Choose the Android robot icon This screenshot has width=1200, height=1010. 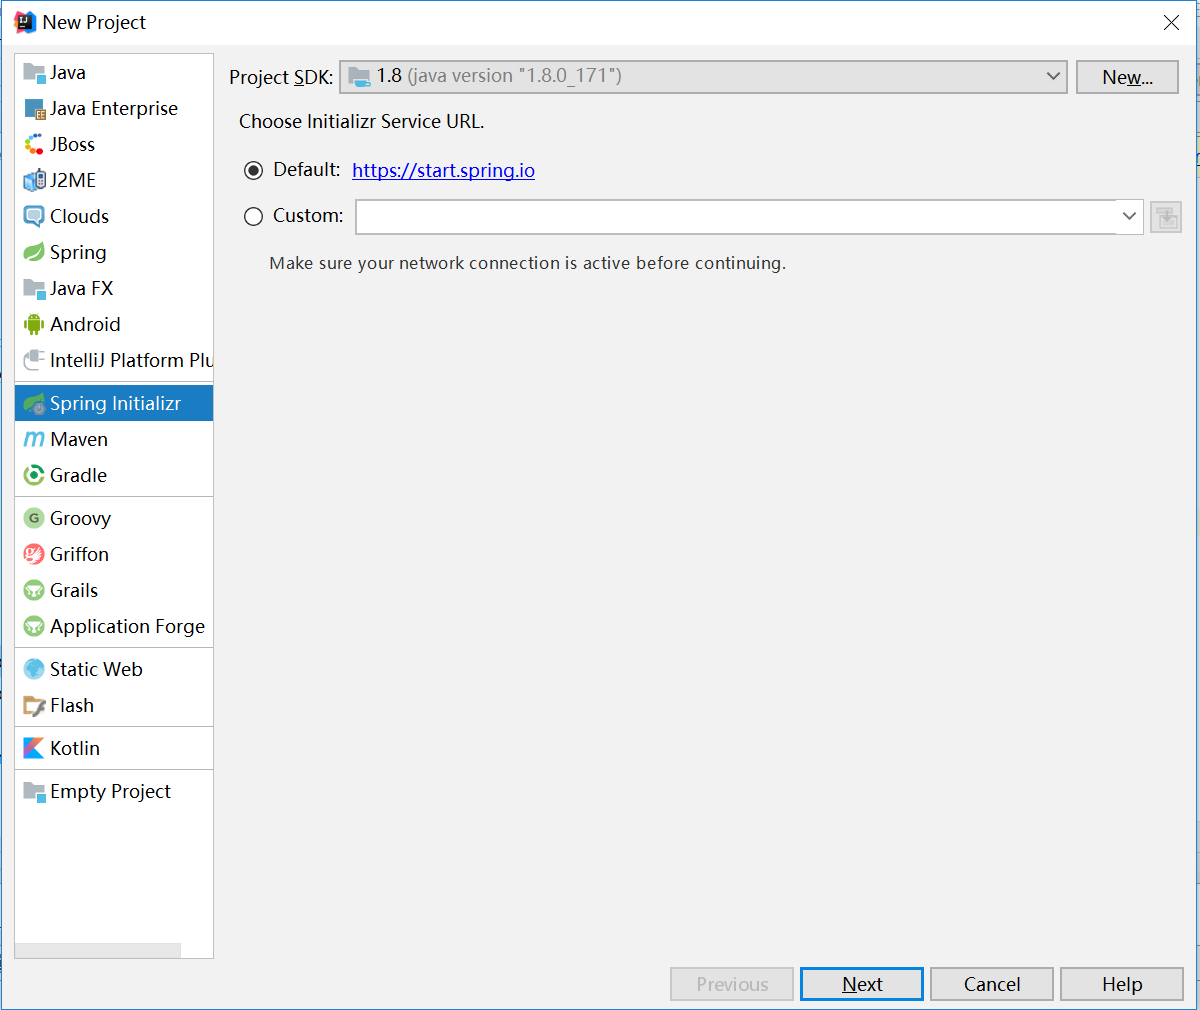coord(34,324)
